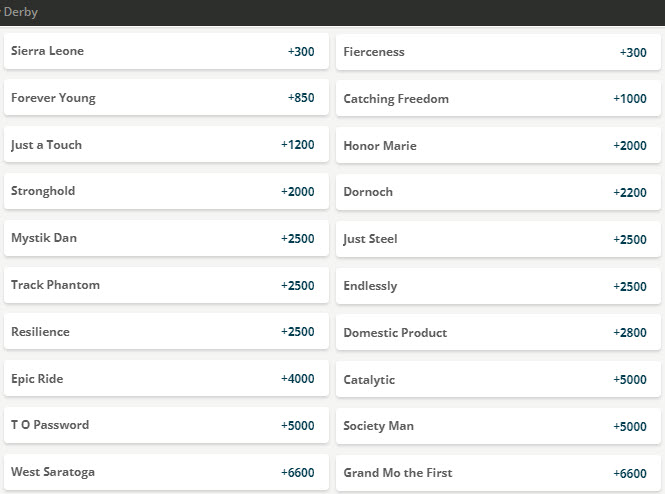Bet on Stronghold at +2000
The width and height of the screenshot is (665, 494).
point(166,191)
